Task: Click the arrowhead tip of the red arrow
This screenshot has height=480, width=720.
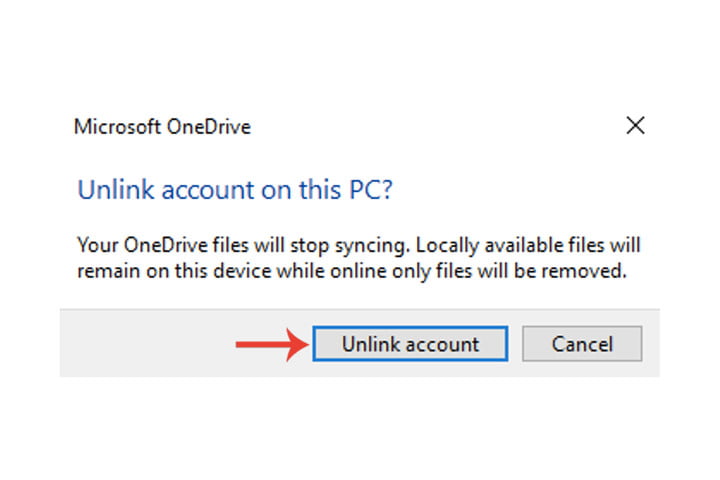Action: tap(302, 345)
